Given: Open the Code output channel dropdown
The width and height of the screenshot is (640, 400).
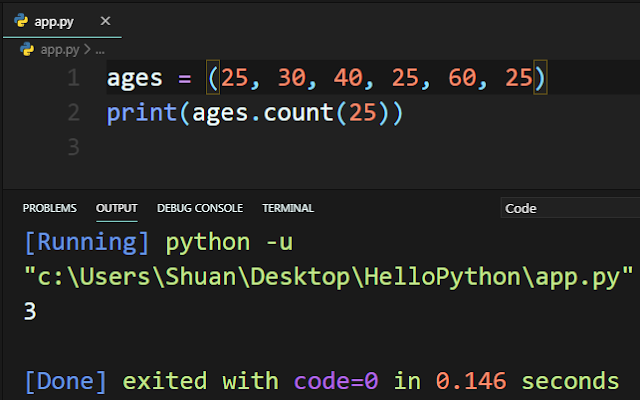Looking at the screenshot, I should (570, 208).
